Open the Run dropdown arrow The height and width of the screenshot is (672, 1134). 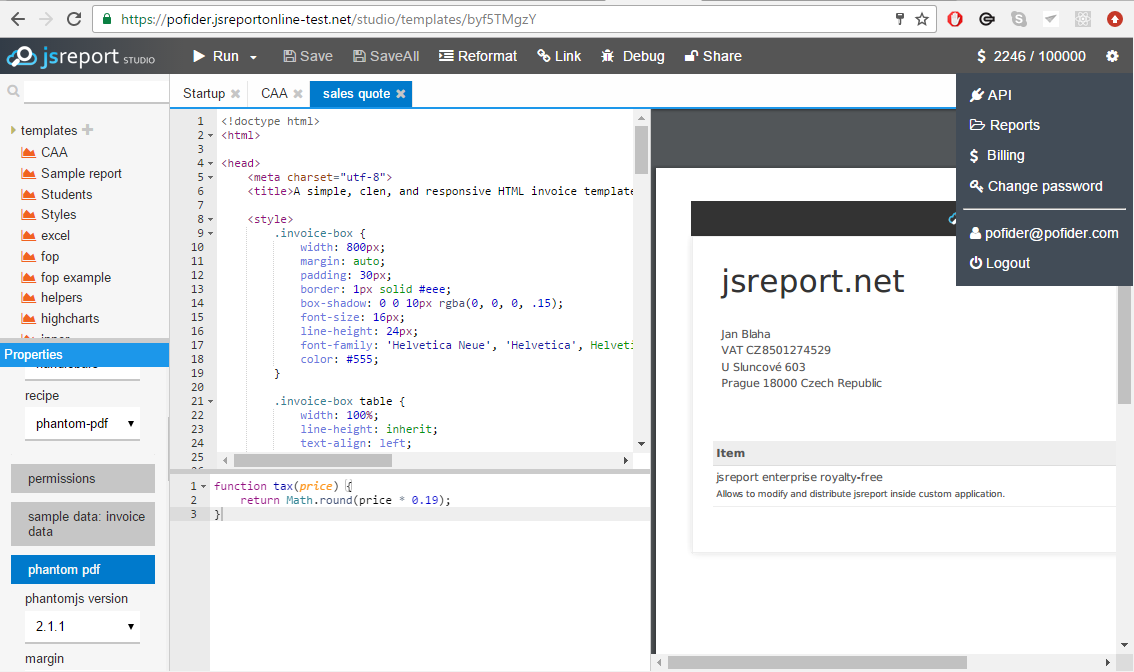[253, 57]
